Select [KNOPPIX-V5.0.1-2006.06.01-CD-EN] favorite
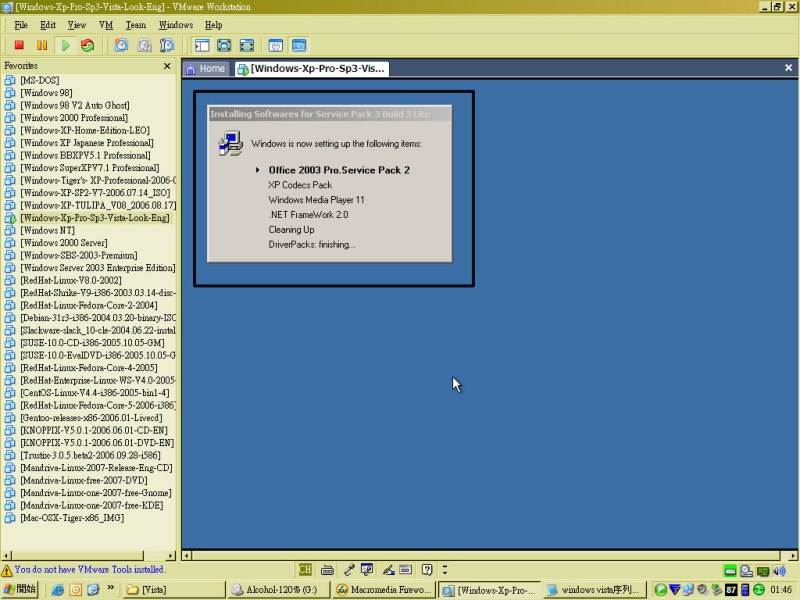Screen dimensions: 800x600 click(94, 430)
